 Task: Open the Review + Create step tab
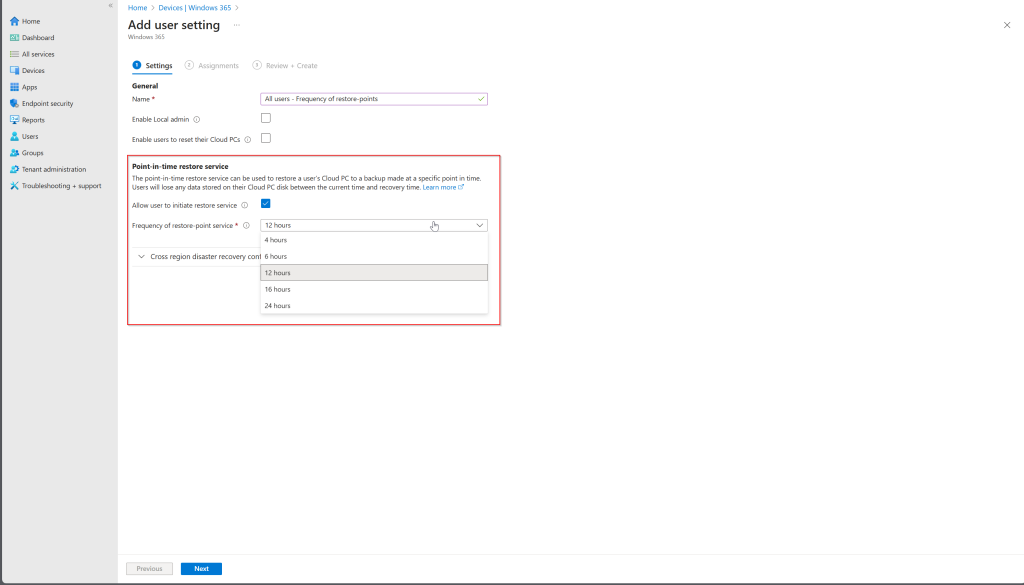[285, 65]
